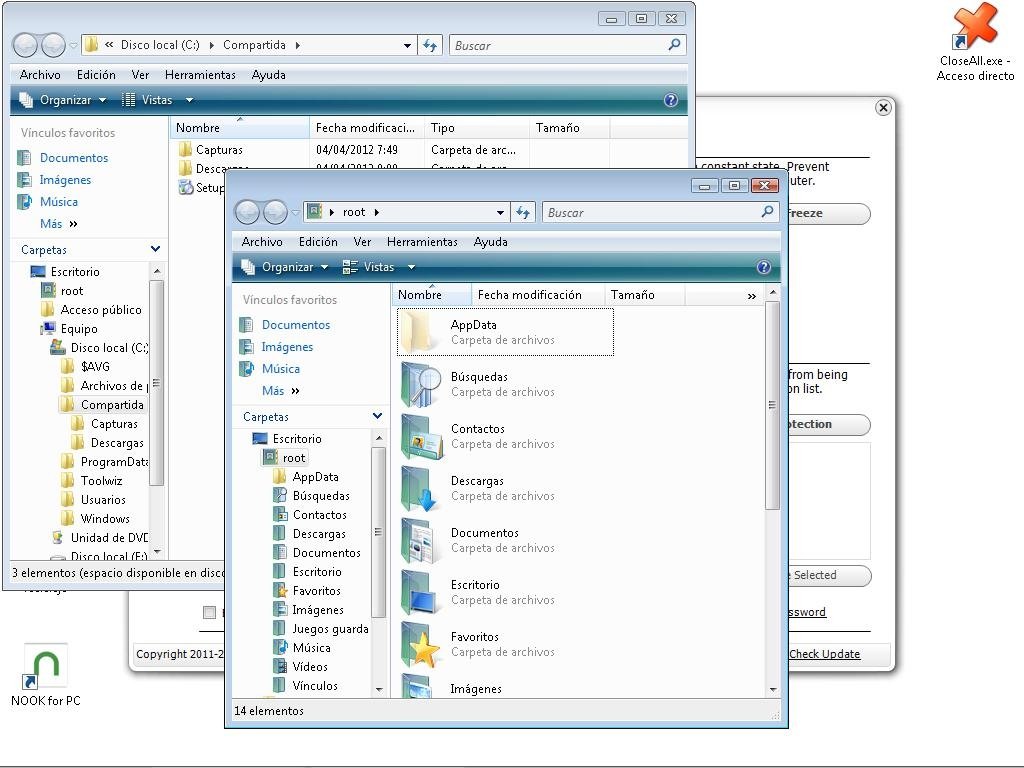The width and height of the screenshot is (1024, 768).
Task: Open the CloseAll.exe desktop shortcut
Action: 975,42
